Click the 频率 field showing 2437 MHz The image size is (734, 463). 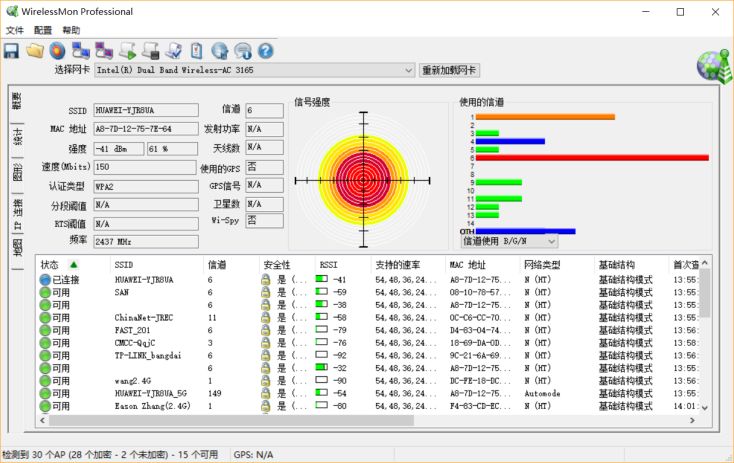coord(146,242)
